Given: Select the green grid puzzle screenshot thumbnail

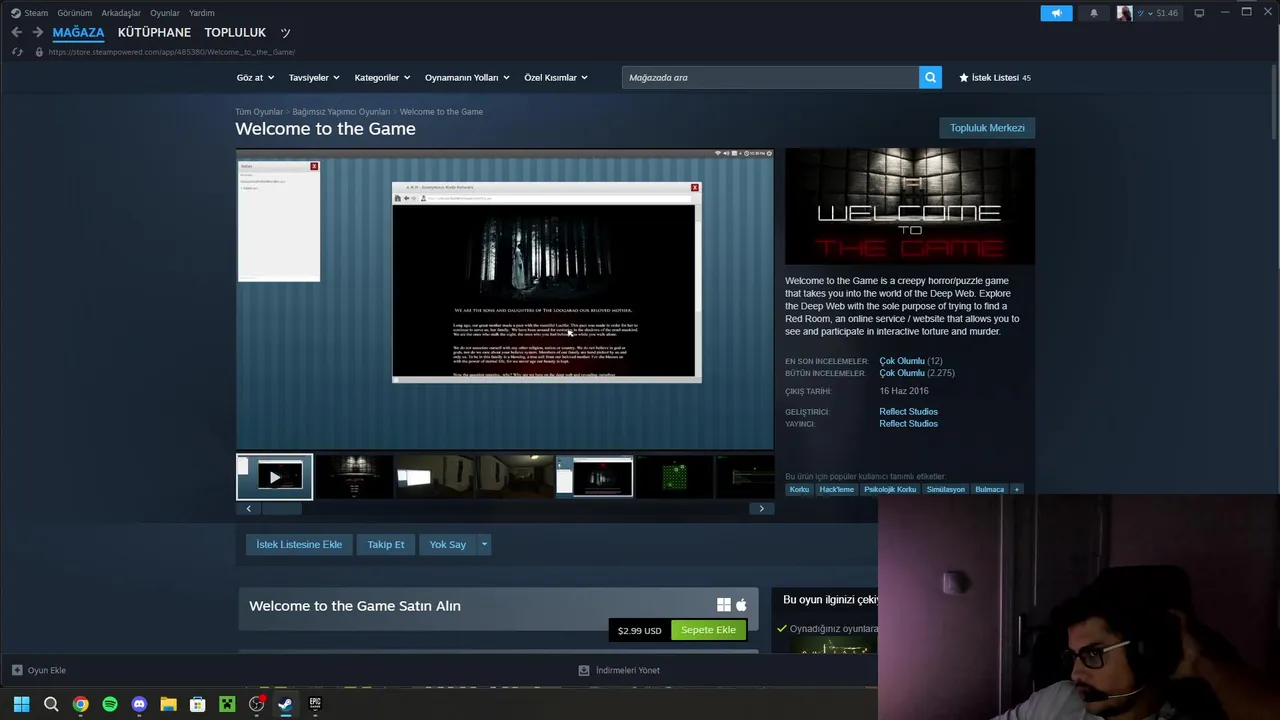Looking at the screenshot, I should pyautogui.click(x=675, y=477).
